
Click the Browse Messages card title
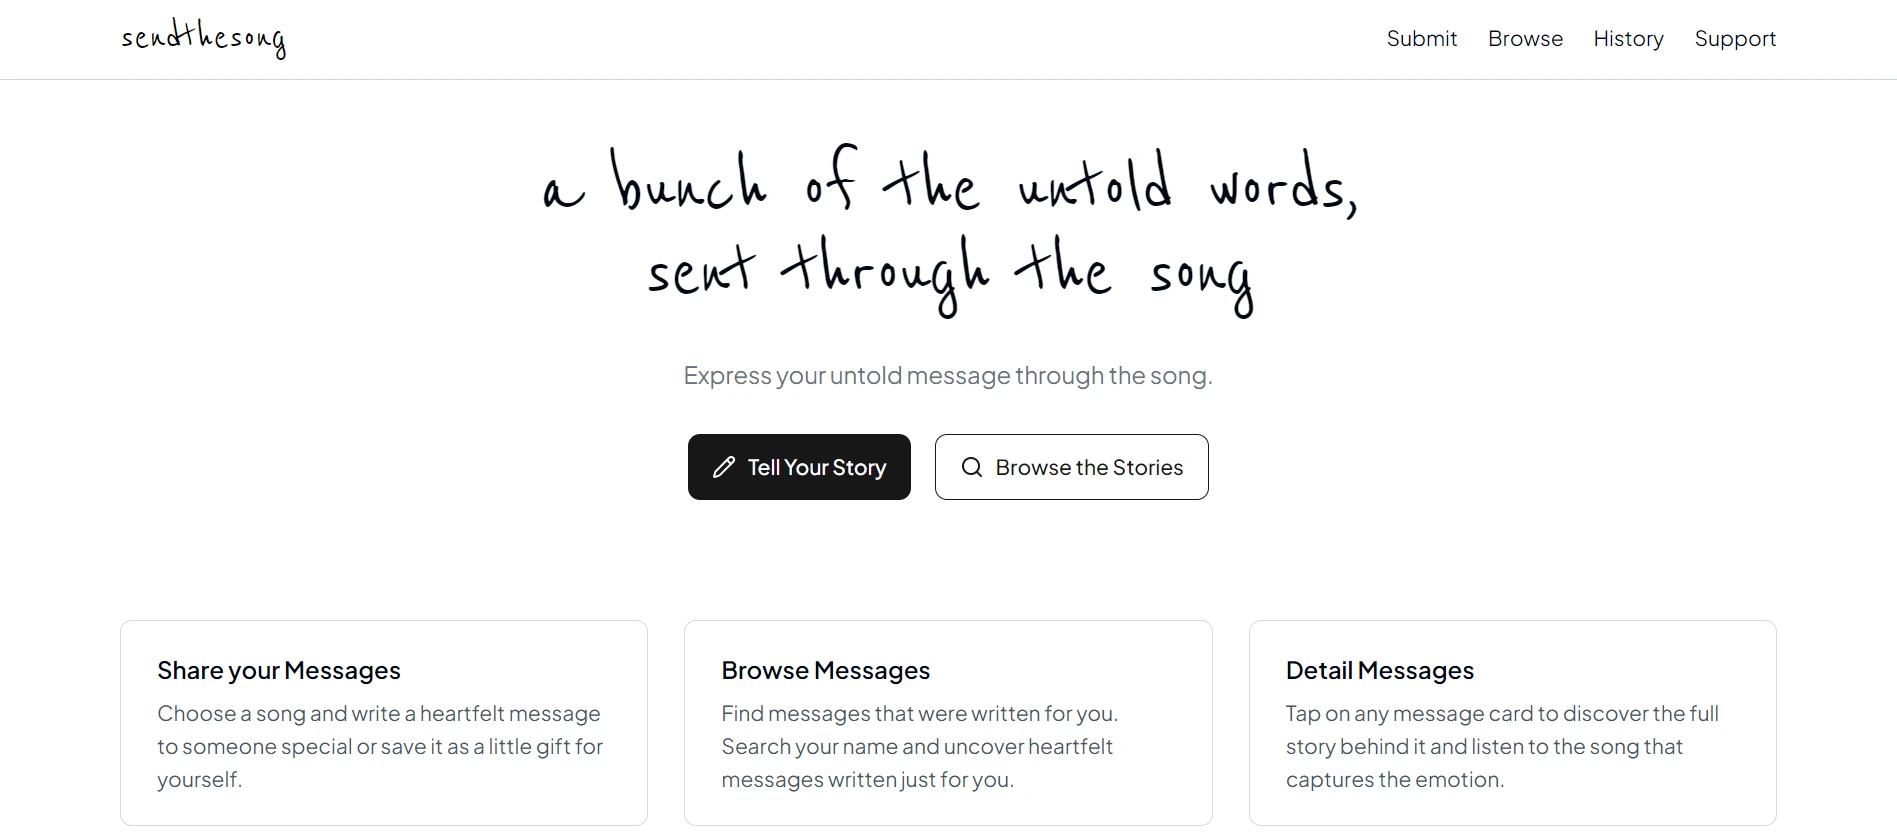pyautogui.click(x=825, y=670)
